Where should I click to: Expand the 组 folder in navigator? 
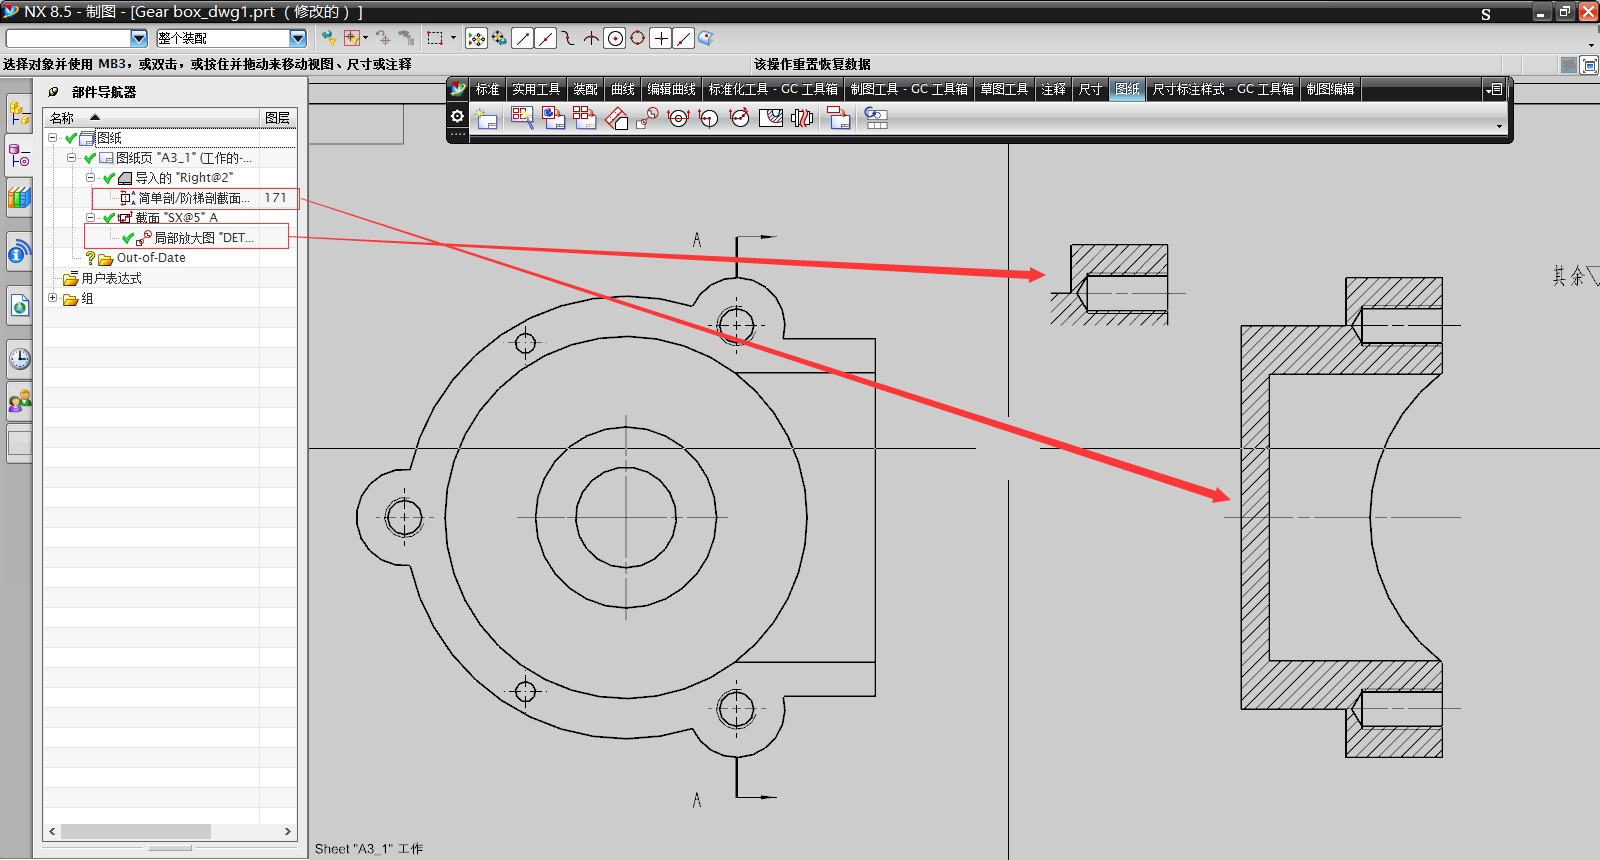(x=53, y=298)
